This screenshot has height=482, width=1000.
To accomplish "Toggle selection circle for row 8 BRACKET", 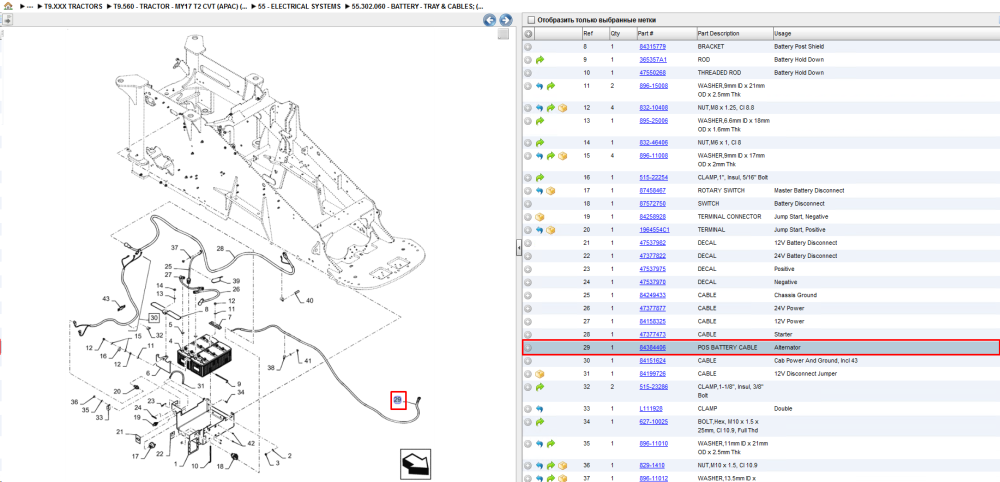I will tap(528, 47).
